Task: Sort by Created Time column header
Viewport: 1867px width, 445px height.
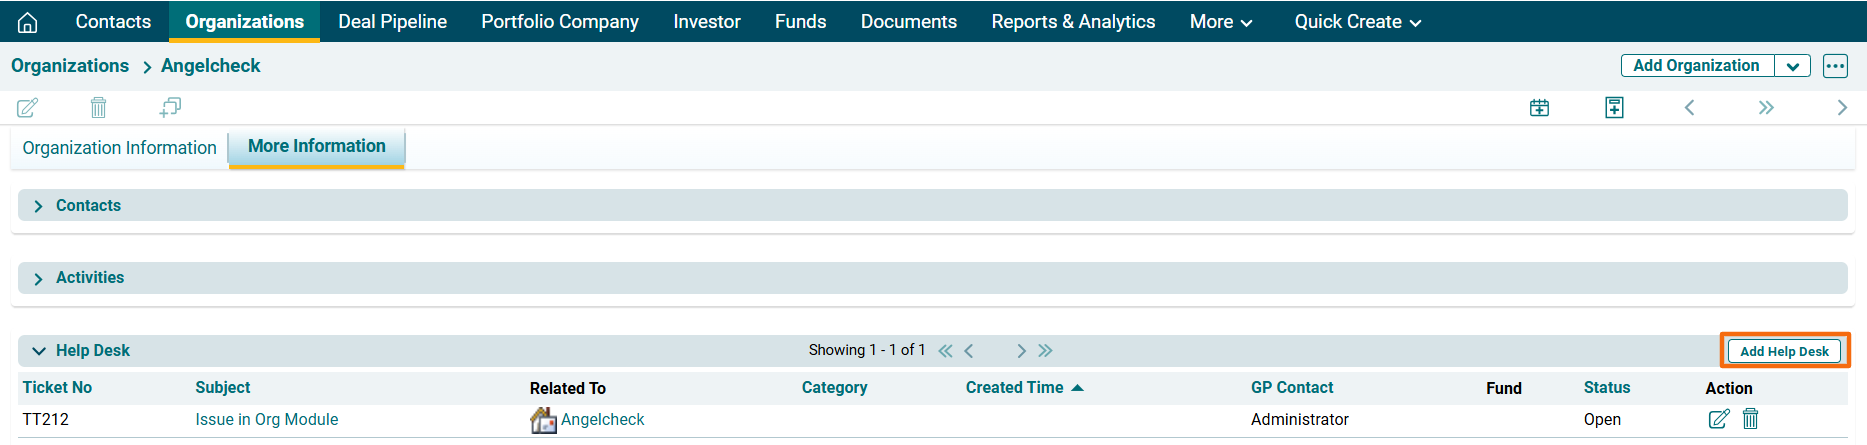Action: pos(1014,388)
